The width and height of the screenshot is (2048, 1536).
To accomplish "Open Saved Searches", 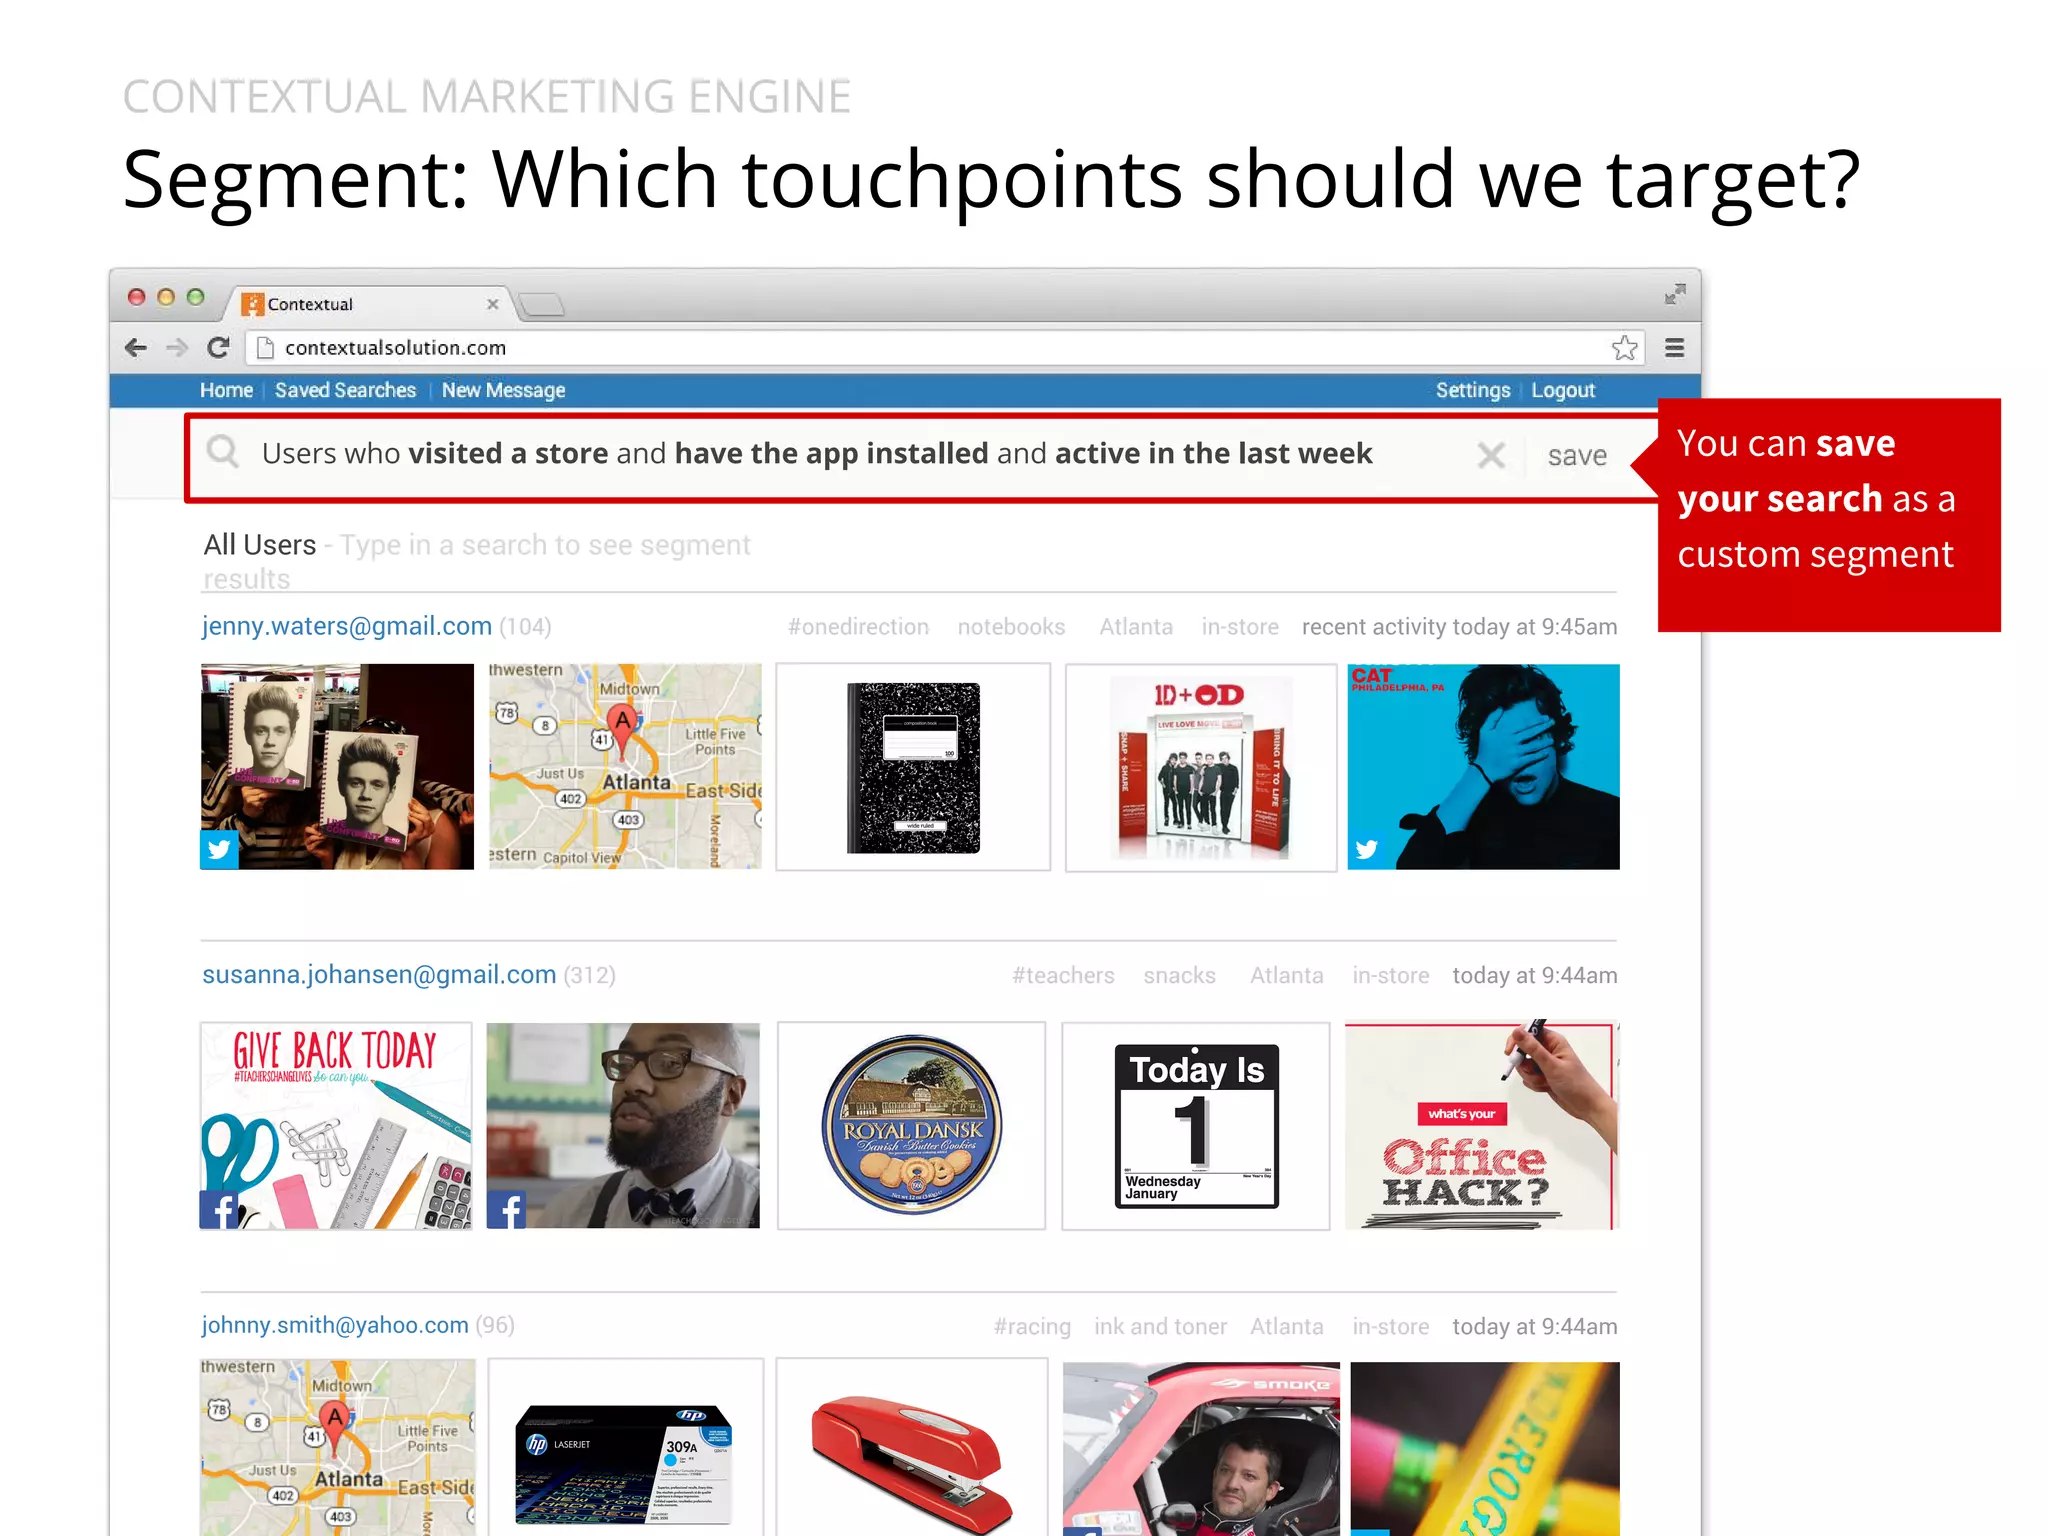I will [x=345, y=390].
